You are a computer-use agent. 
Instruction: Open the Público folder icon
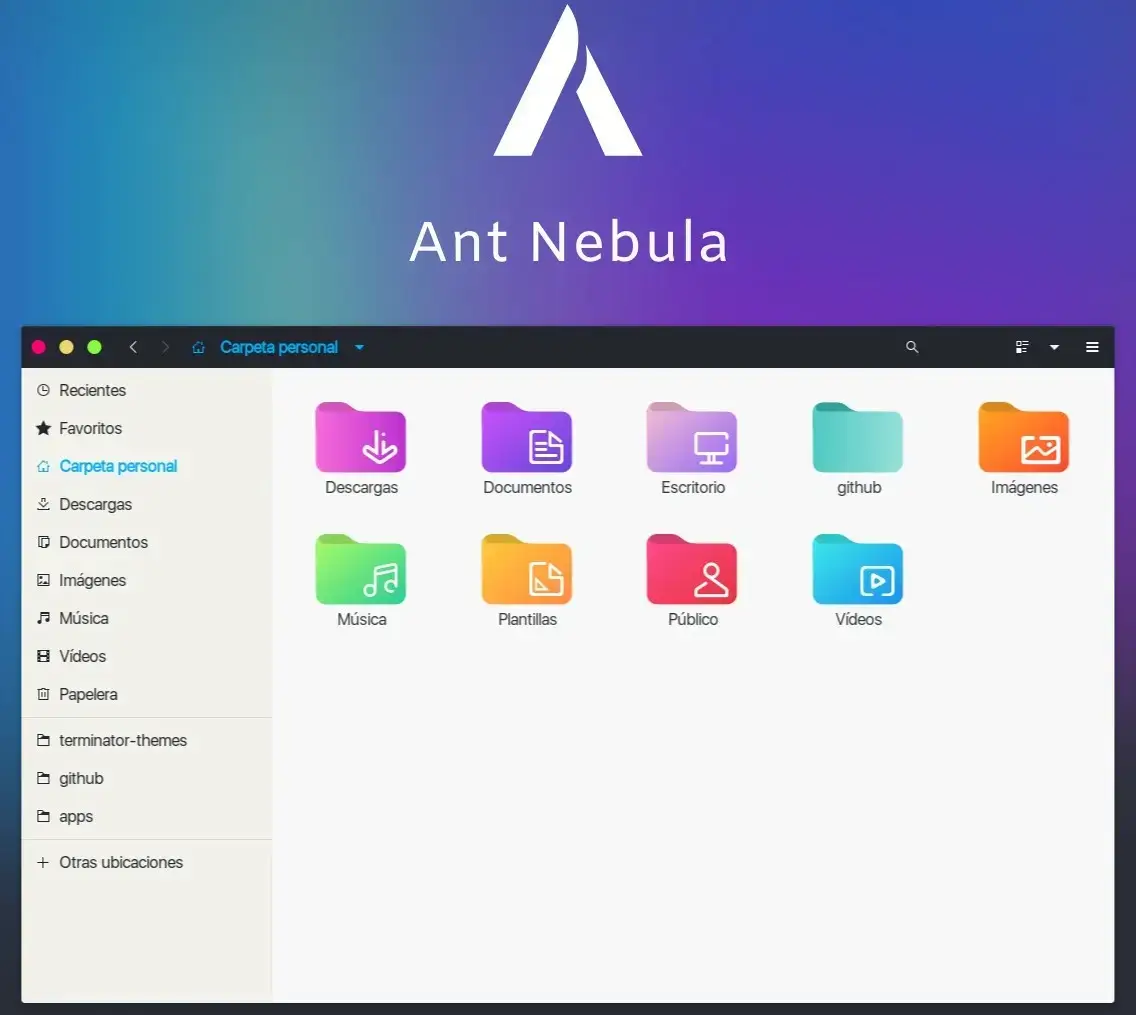pos(692,570)
